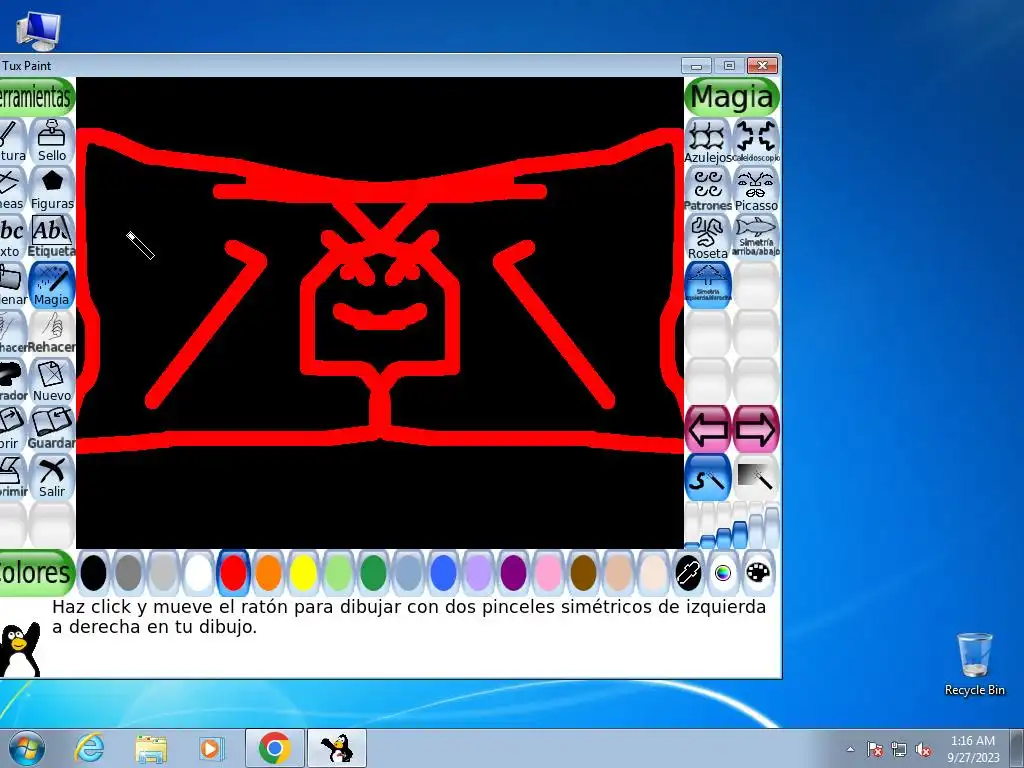
Task: Start a new drawing with Nuevo
Action: 52,381
